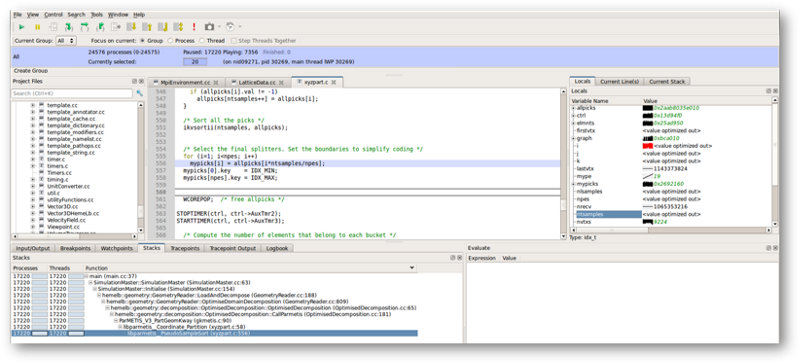Open the dropdown arrow beside the camera
800x364 pixels.
[219, 27]
